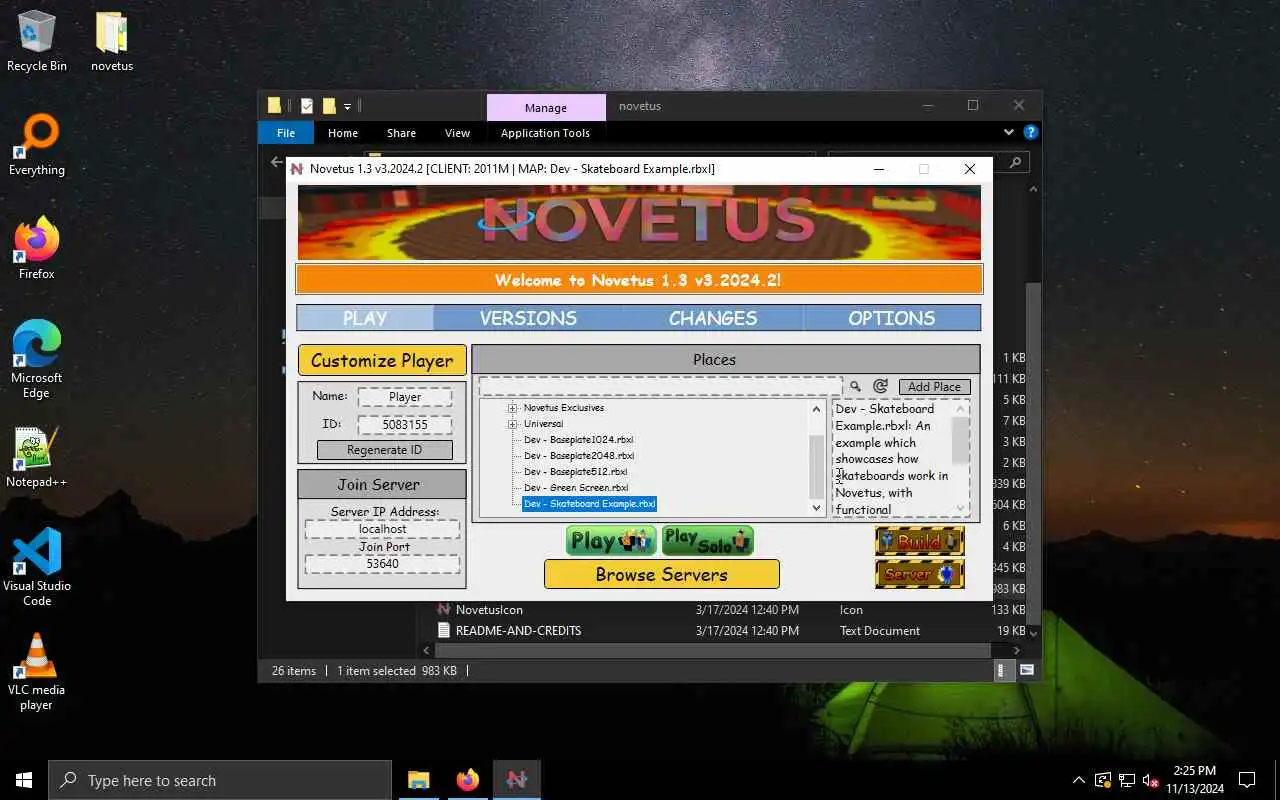Select the Visual Studio Code shortcut
Screen dimensions: 1280x800
click(x=37, y=568)
